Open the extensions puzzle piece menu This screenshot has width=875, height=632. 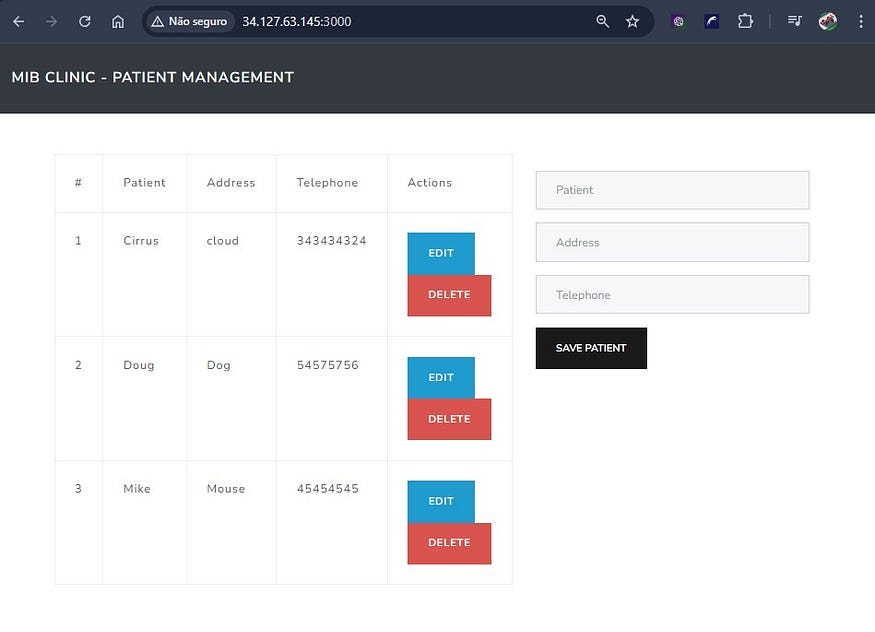pos(745,22)
